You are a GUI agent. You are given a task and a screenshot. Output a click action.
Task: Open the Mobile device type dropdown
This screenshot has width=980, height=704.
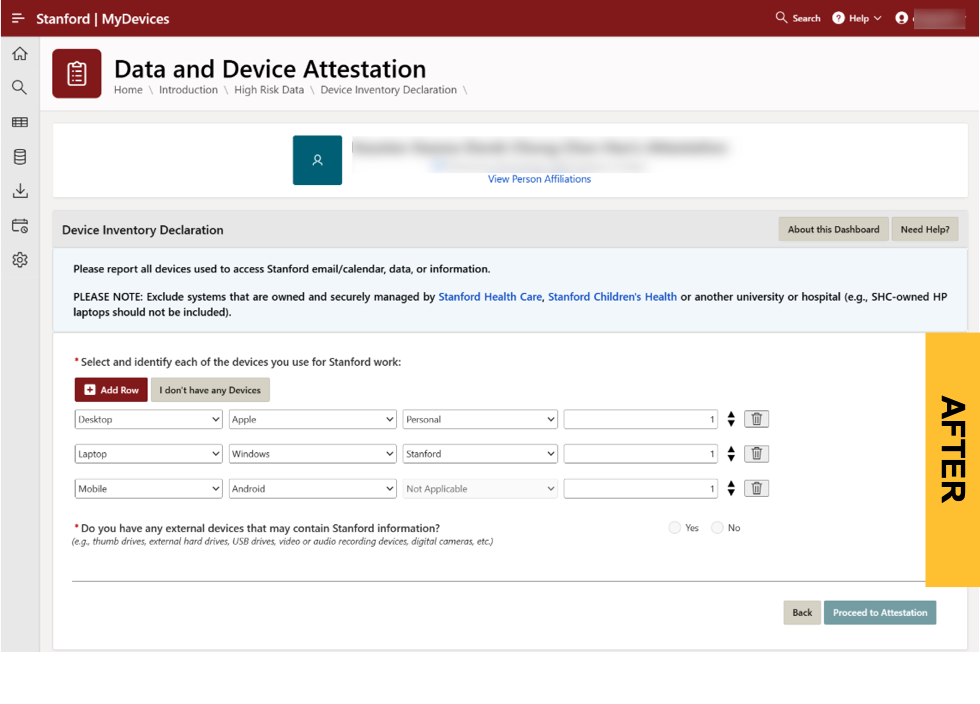[148, 488]
